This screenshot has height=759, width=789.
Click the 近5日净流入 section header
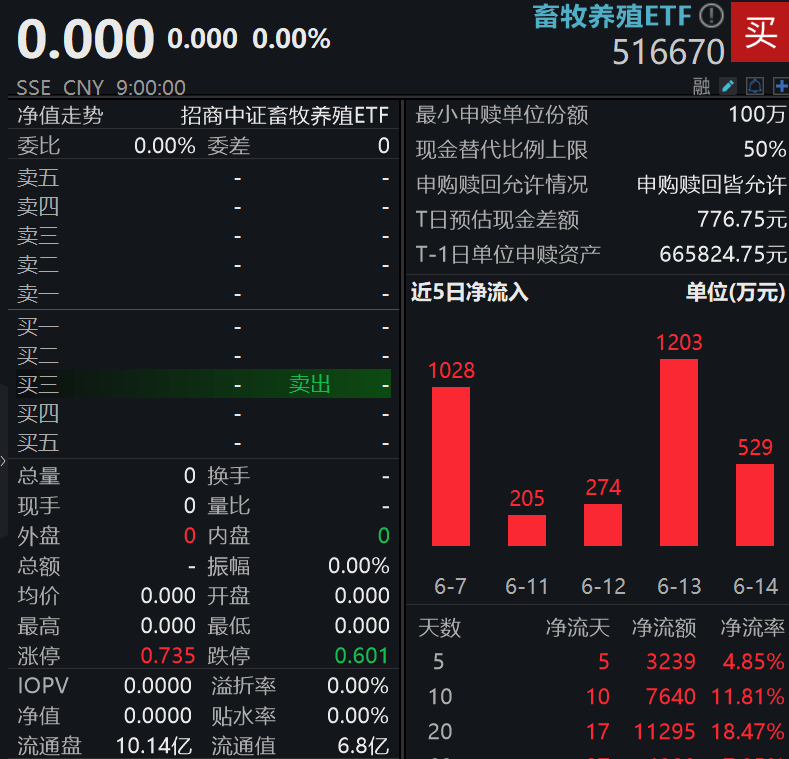click(470, 292)
